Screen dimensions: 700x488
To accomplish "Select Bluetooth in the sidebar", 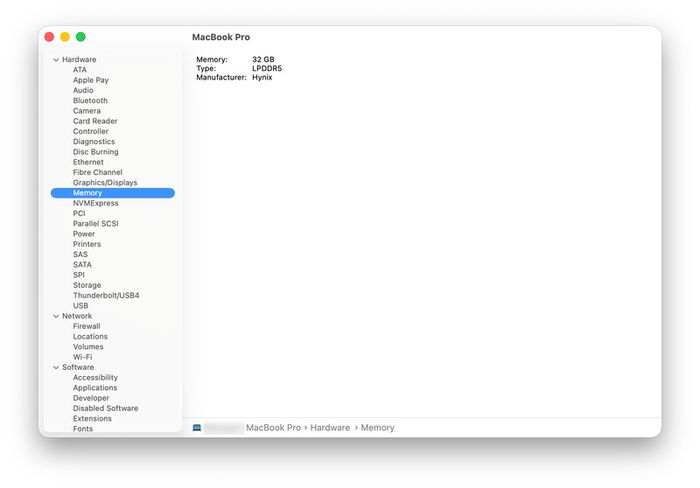I will click(x=90, y=100).
